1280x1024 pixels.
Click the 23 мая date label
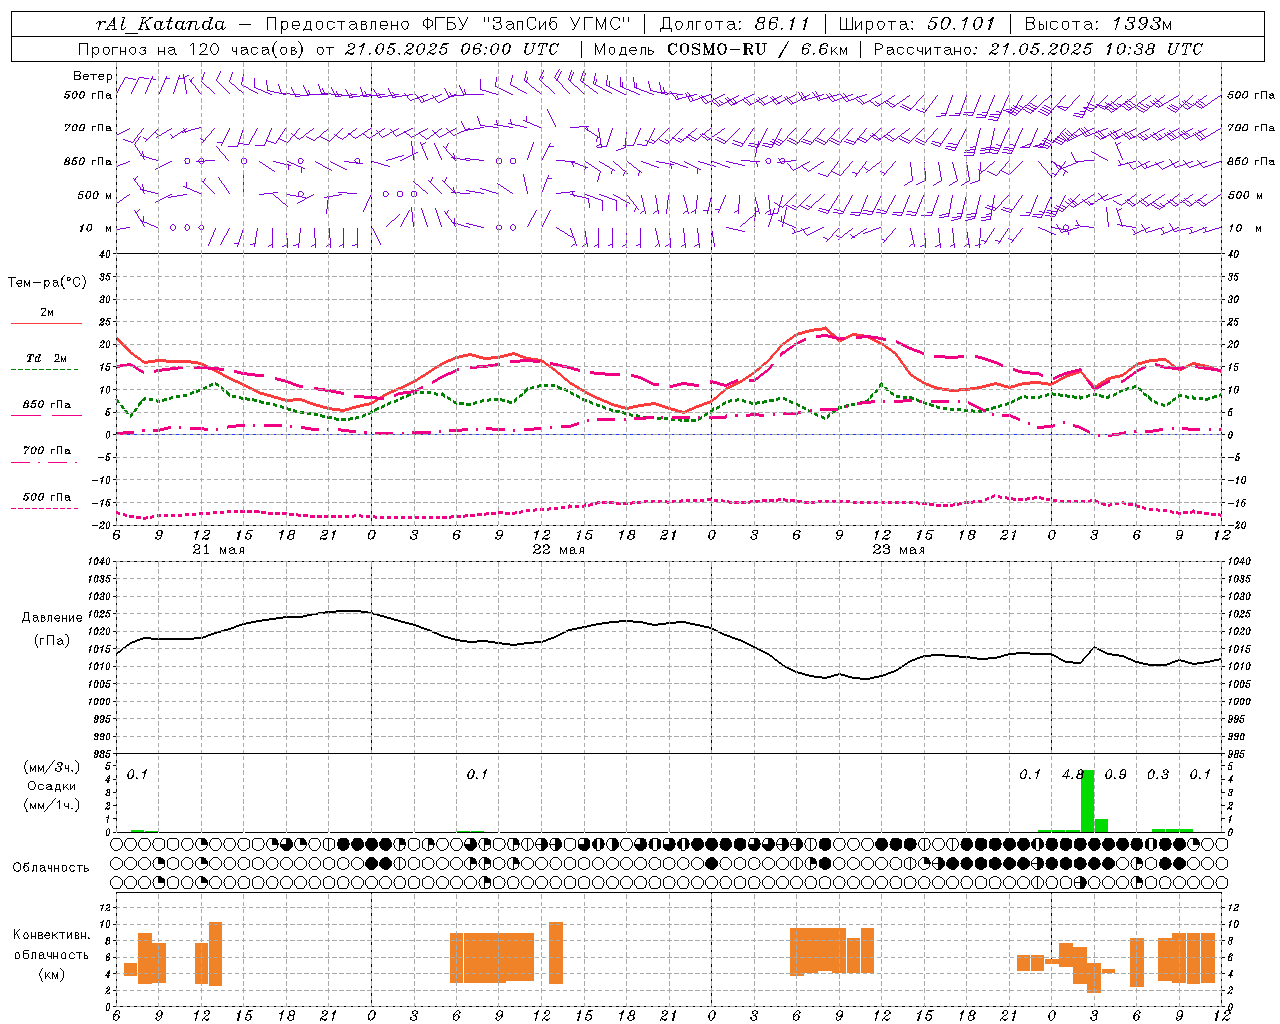pos(898,550)
